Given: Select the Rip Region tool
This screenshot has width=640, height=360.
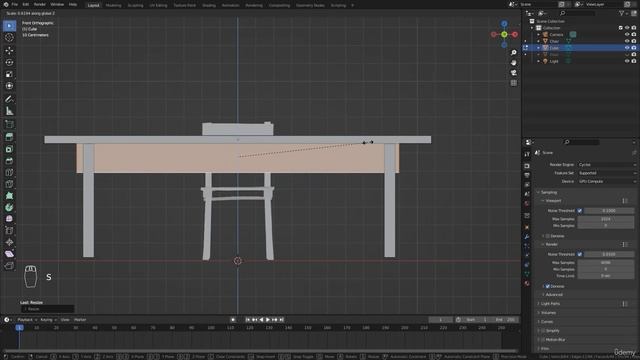Looking at the screenshot, I should pyautogui.click(x=9, y=266).
